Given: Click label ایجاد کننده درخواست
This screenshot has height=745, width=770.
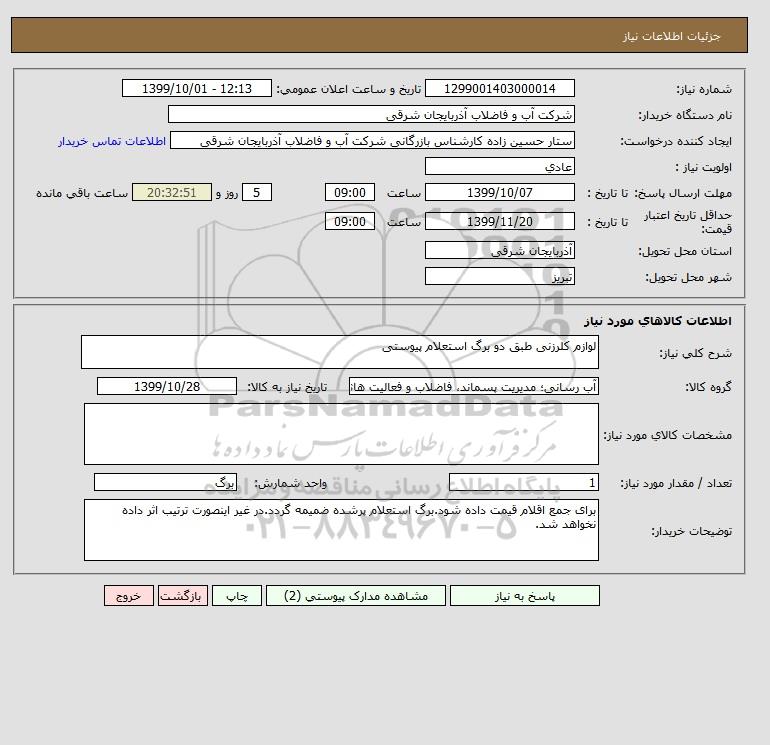Looking at the screenshot, I should 676,141.
